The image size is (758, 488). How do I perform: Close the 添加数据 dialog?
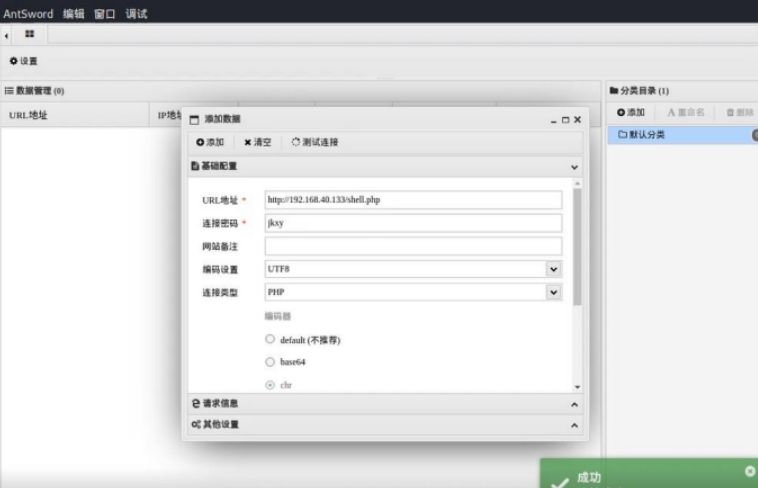click(x=577, y=119)
